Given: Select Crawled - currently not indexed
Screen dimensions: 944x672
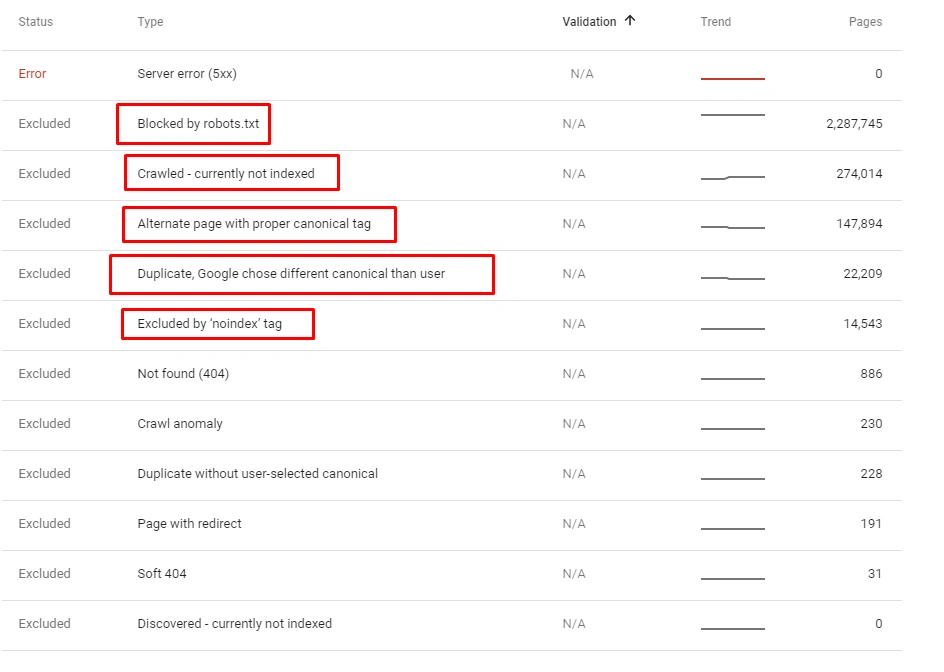Looking at the screenshot, I should [226, 174].
